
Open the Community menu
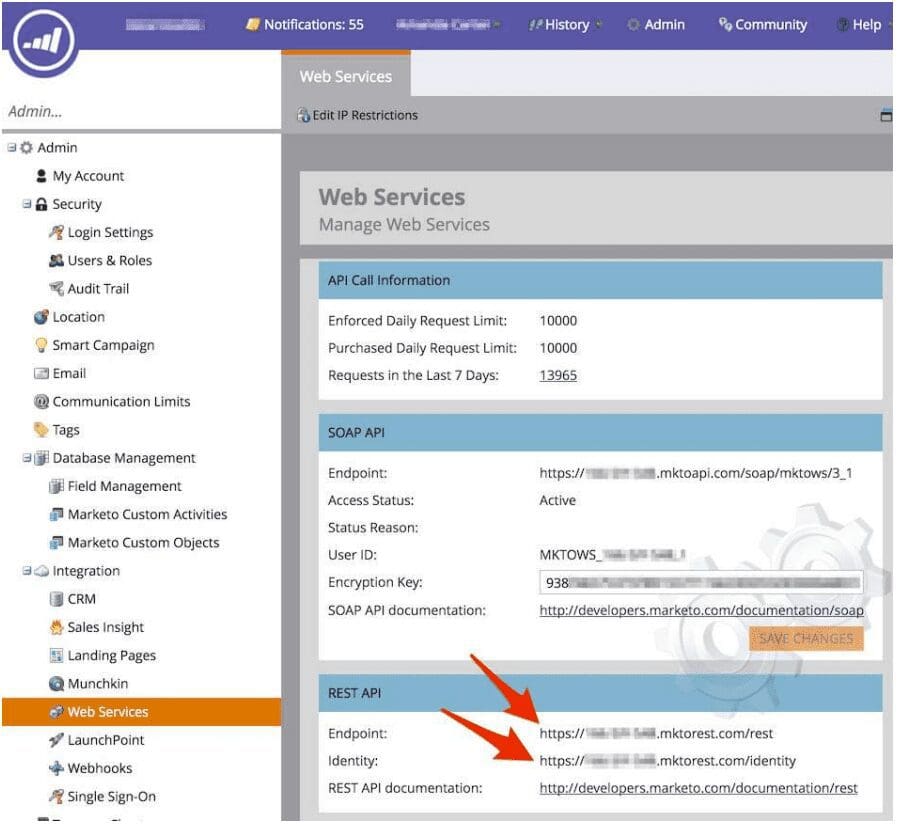[763, 25]
